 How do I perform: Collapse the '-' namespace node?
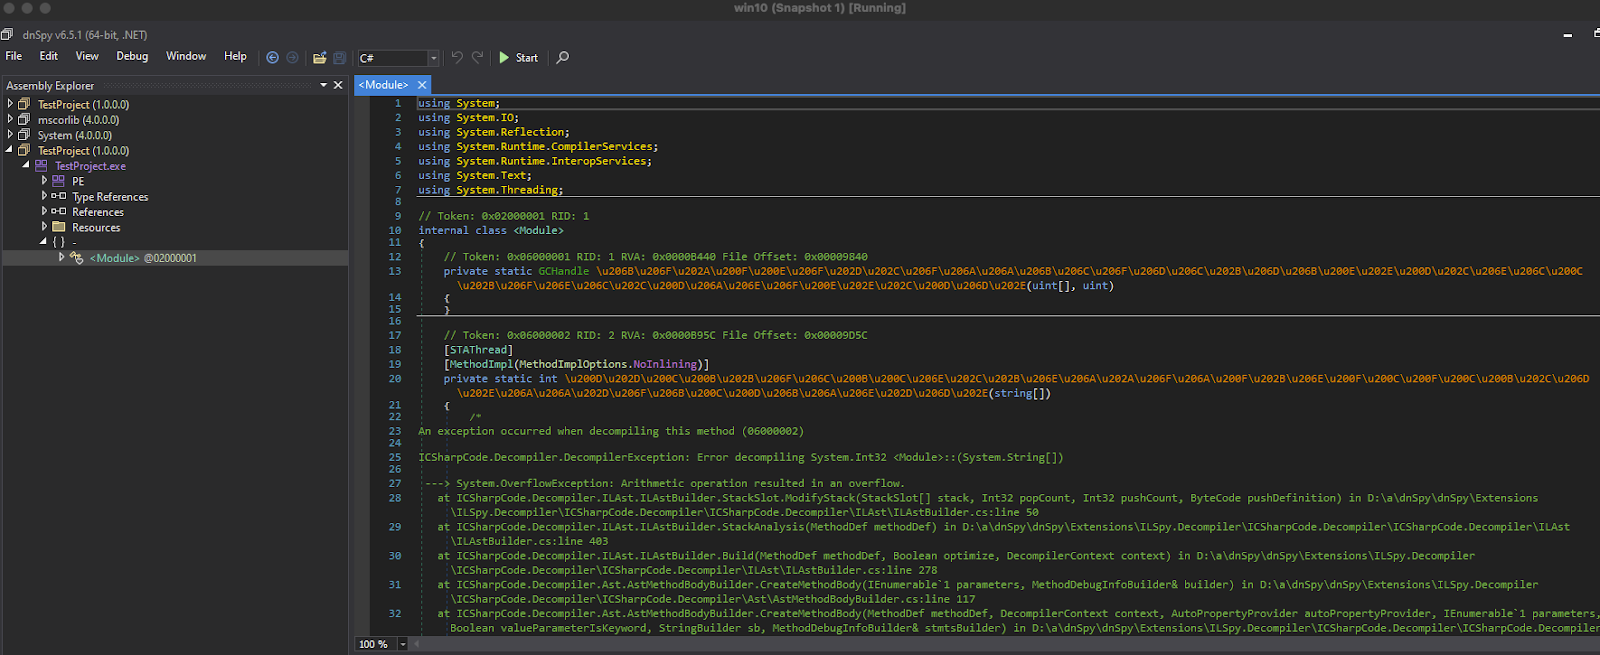pyautogui.click(x=43, y=242)
